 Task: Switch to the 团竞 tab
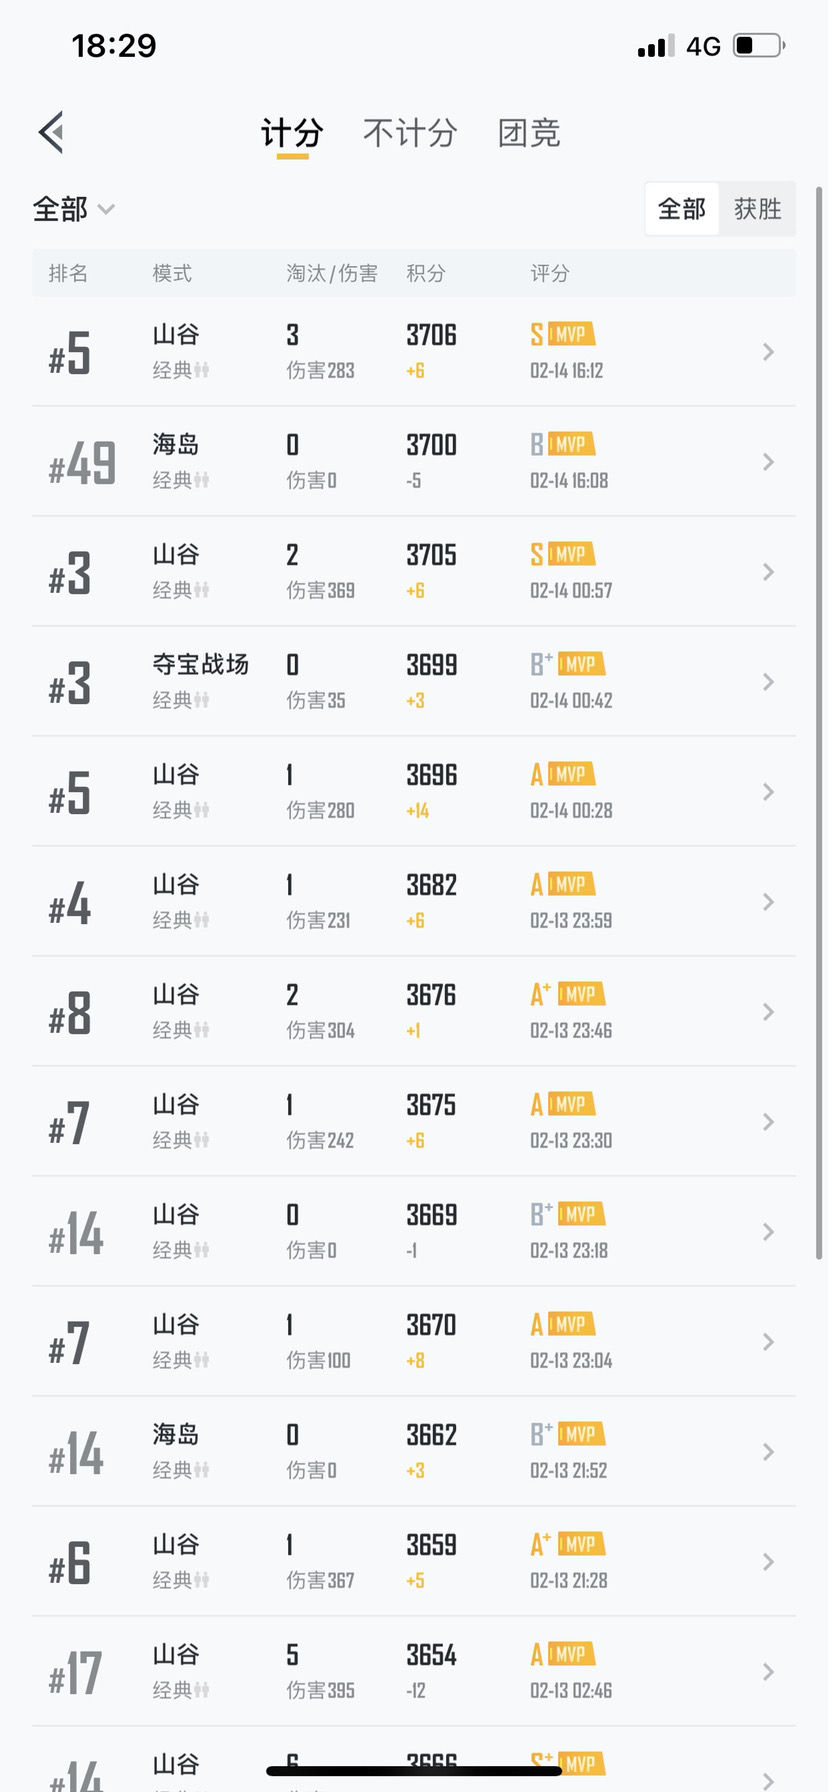pyautogui.click(x=529, y=132)
